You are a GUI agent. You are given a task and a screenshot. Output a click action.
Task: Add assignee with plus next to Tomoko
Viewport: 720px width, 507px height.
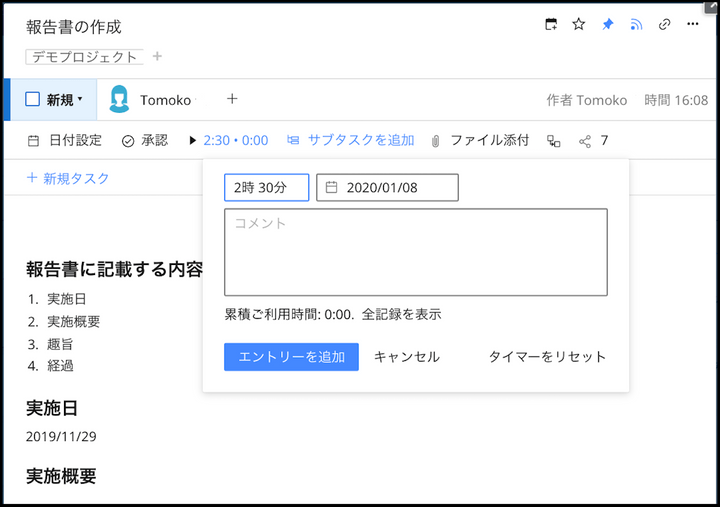point(232,99)
